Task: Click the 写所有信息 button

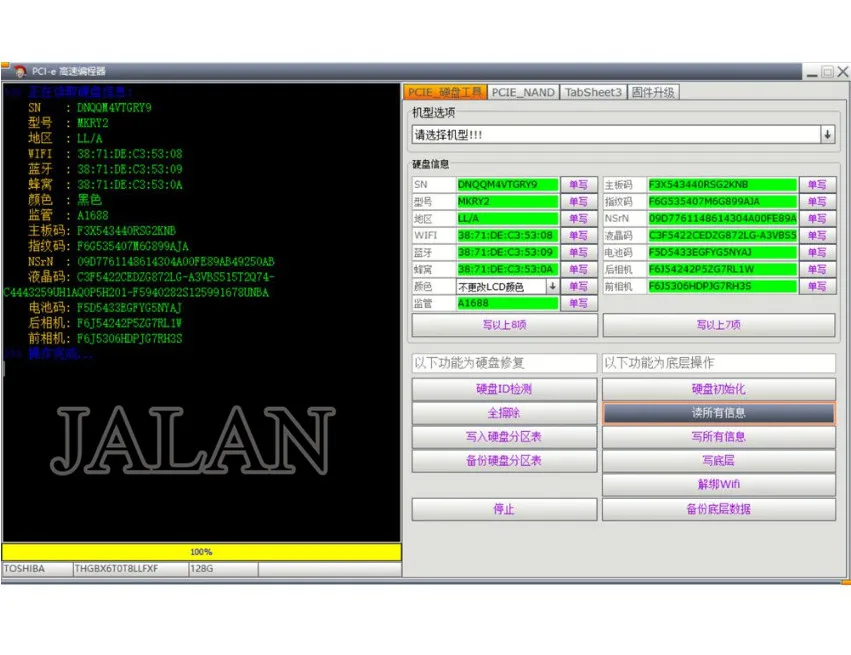Action: (x=719, y=437)
